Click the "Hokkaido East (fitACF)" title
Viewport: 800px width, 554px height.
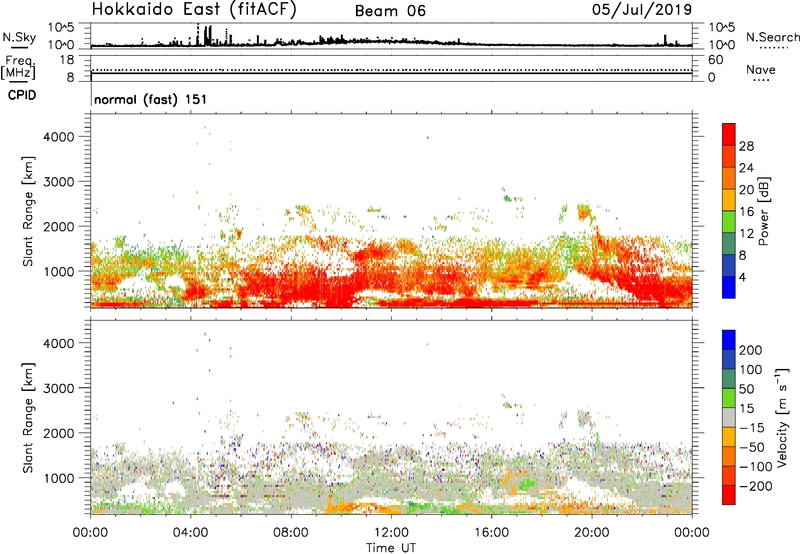click(x=194, y=10)
